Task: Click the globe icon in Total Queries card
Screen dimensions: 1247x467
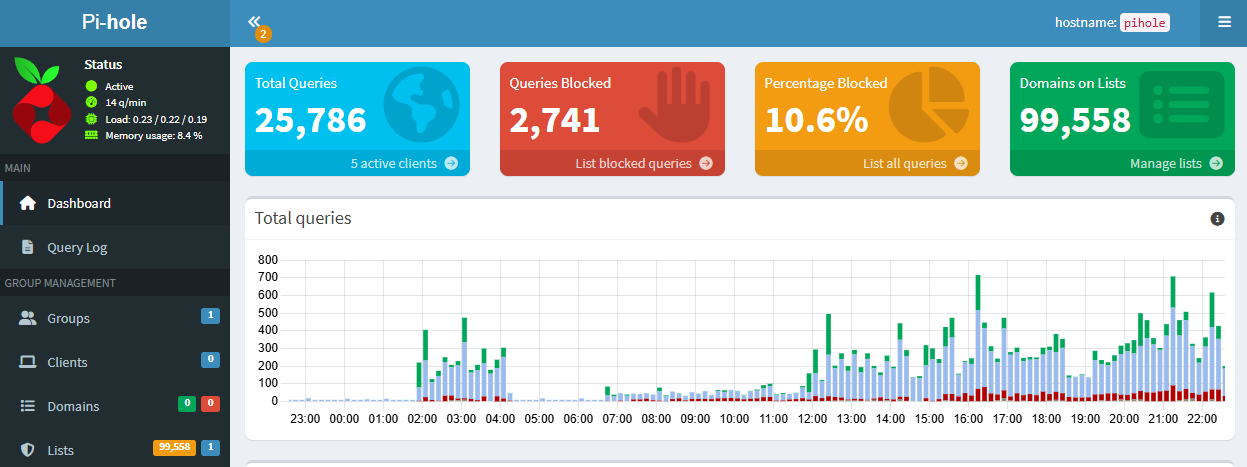Action: (x=420, y=106)
